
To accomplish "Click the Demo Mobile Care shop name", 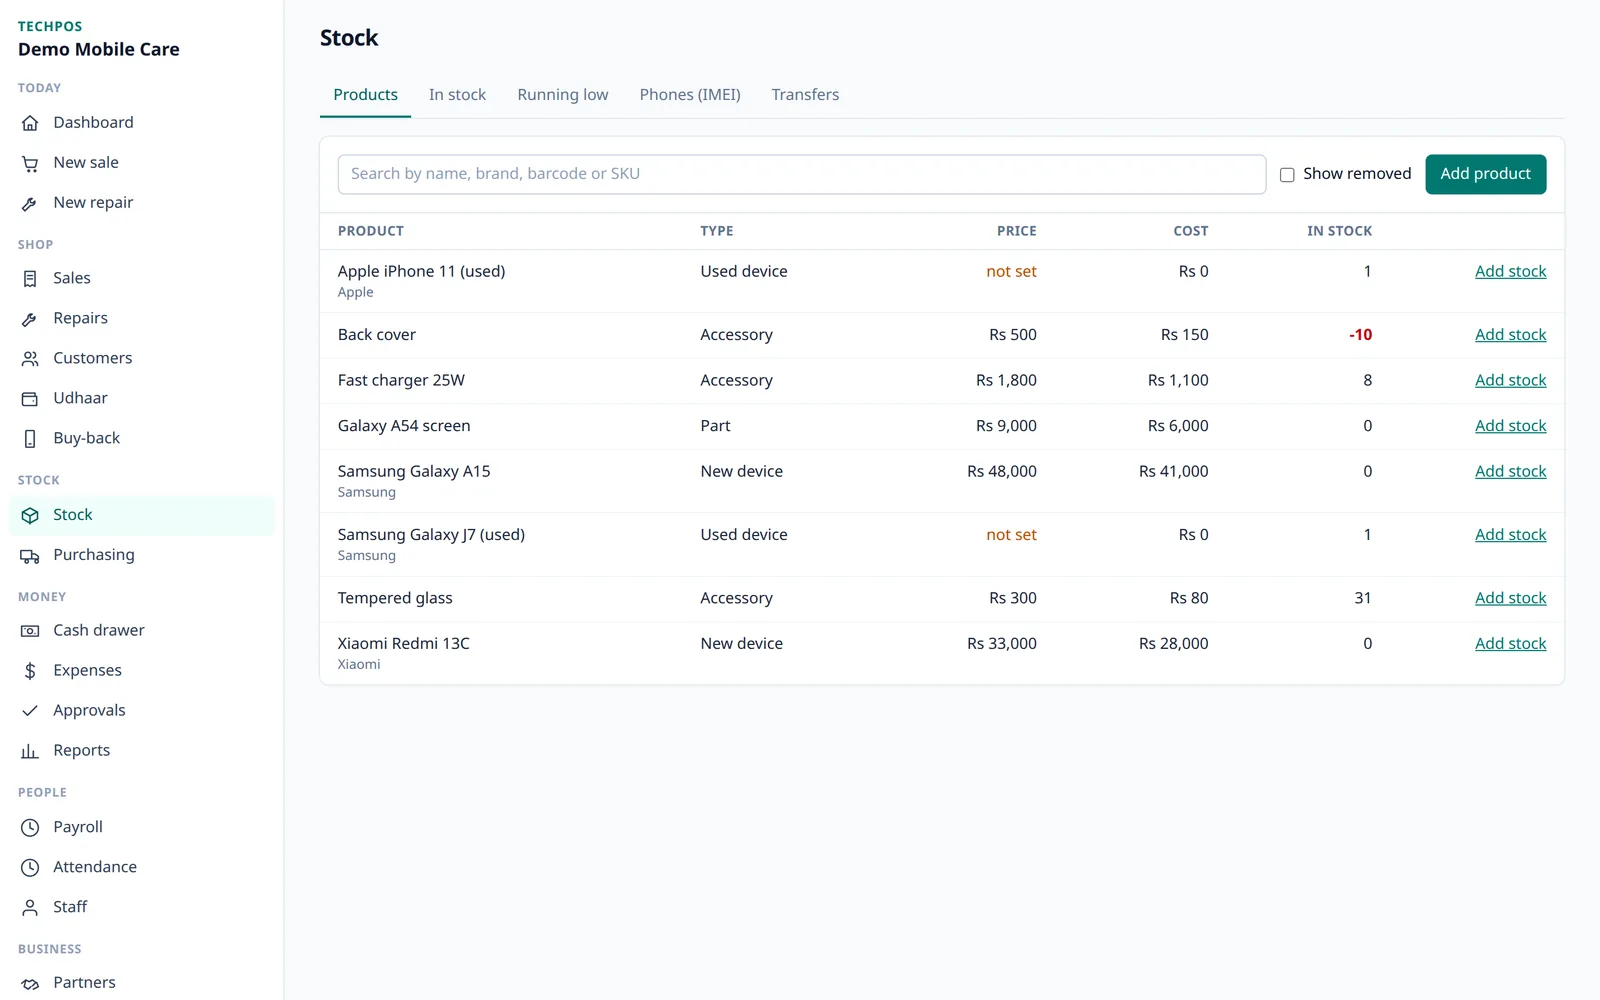I will (x=99, y=49).
